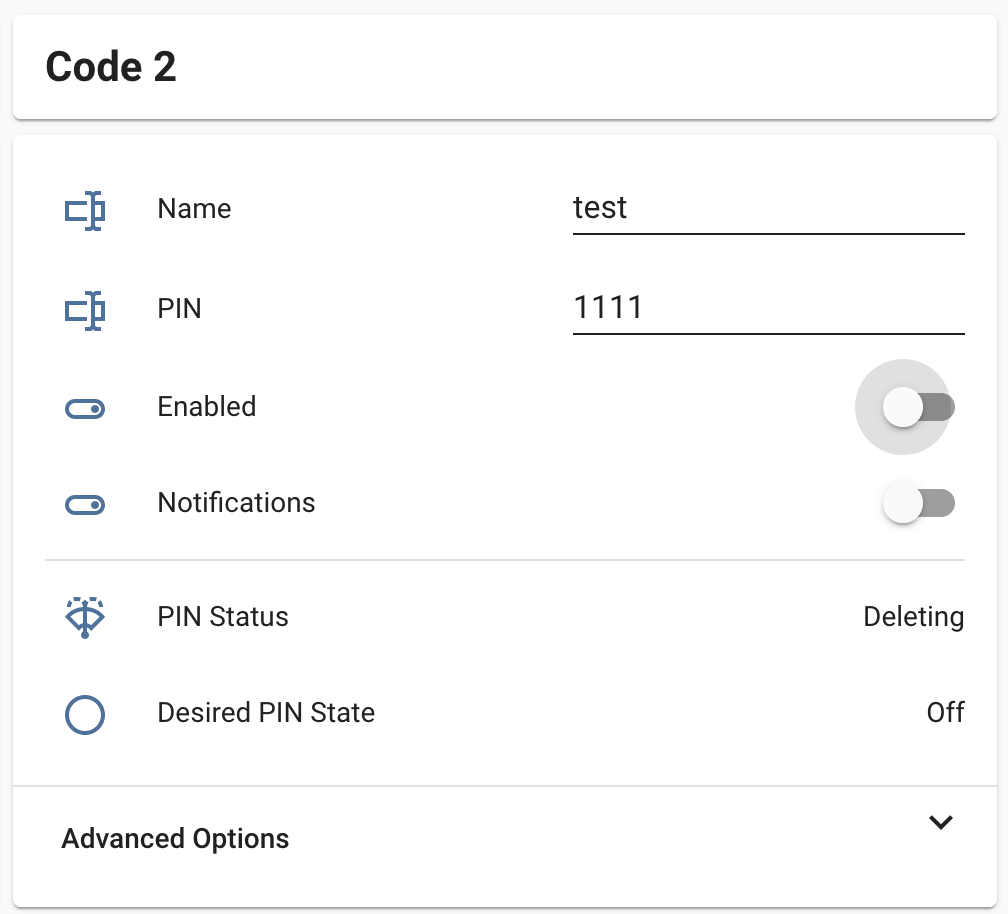The image size is (1008, 914).
Task: Click the text-field icon beside PIN
Action: pyautogui.click(x=85, y=310)
